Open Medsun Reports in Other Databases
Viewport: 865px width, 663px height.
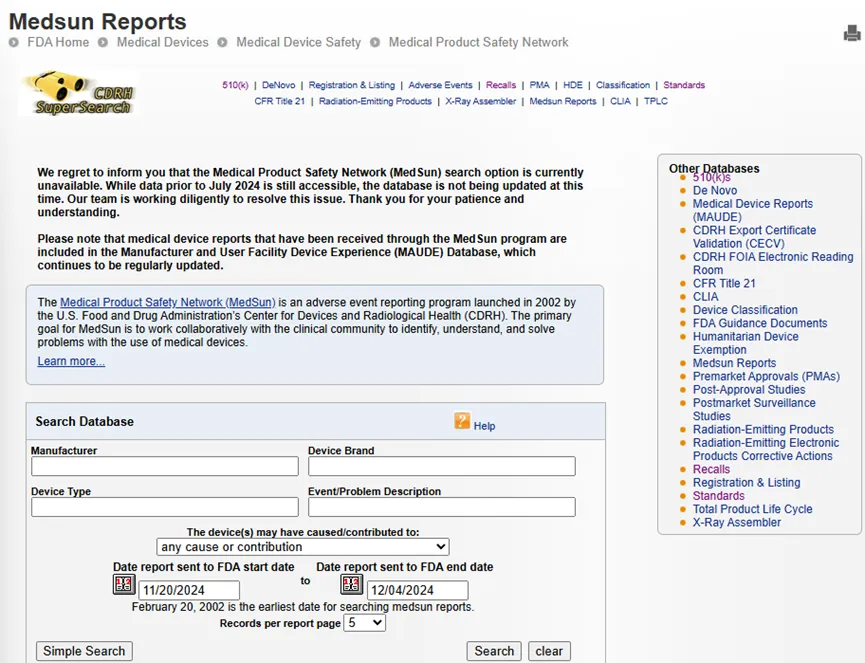coord(734,363)
